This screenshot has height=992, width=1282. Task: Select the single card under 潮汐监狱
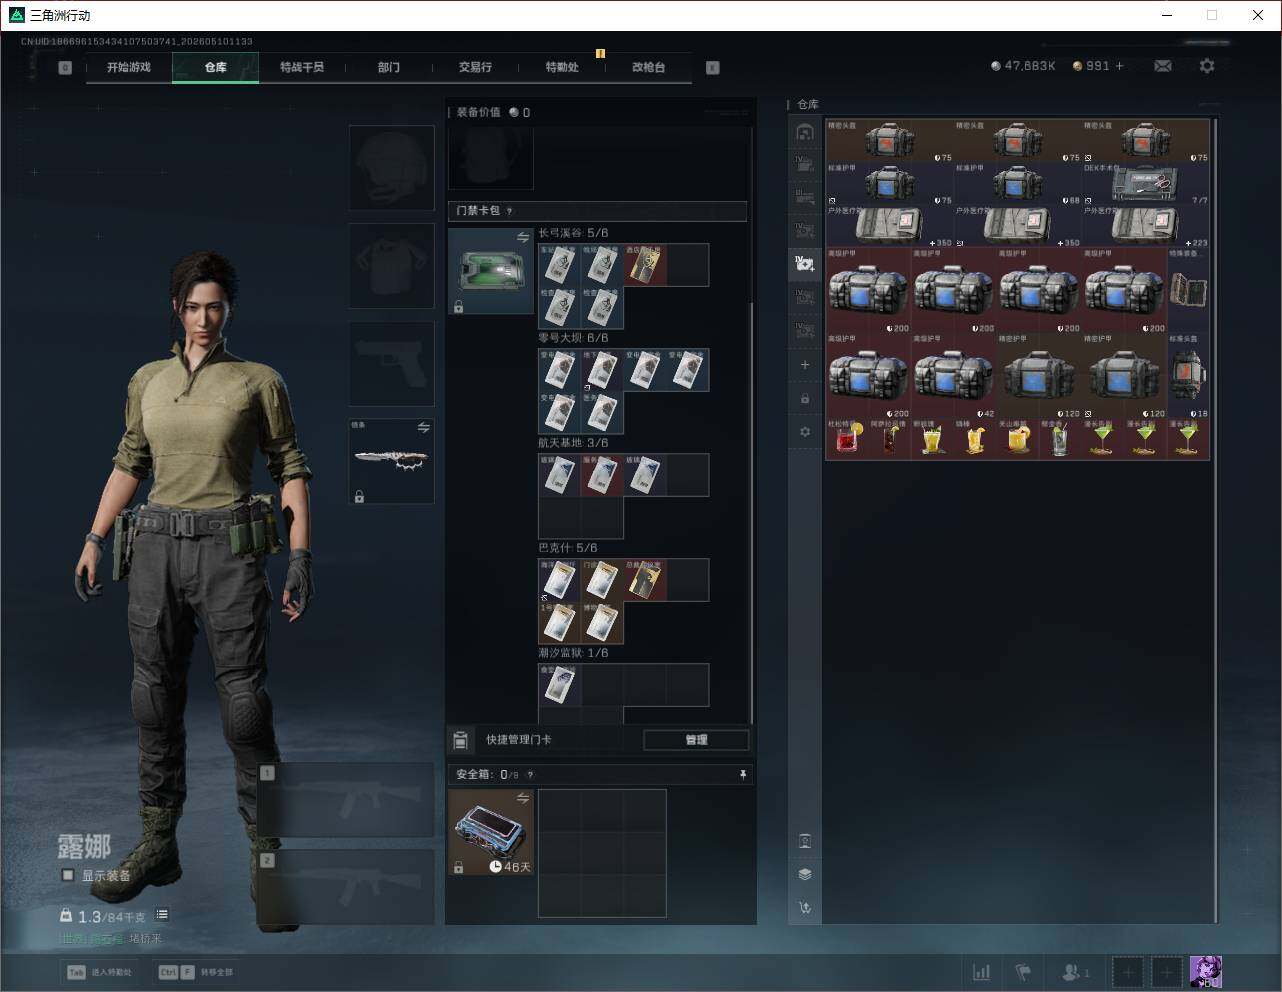click(x=560, y=685)
